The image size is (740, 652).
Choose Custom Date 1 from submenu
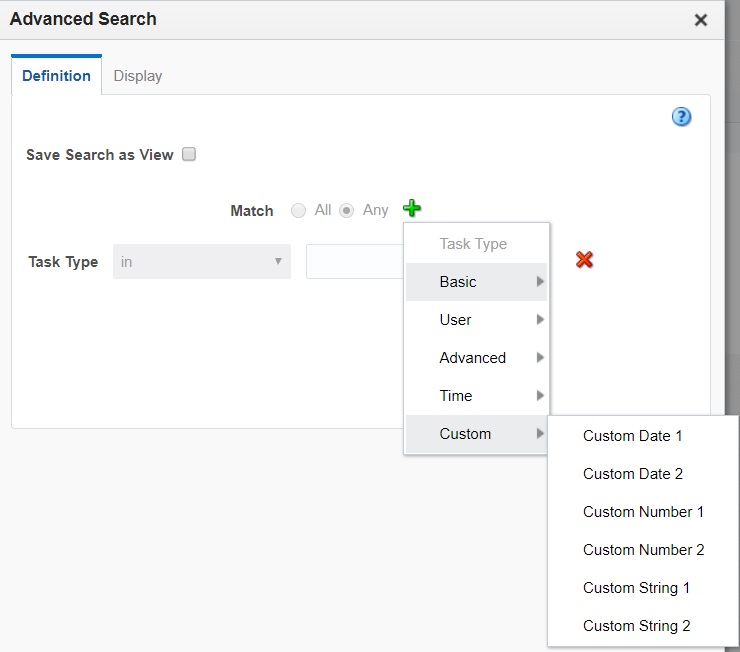(632, 436)
